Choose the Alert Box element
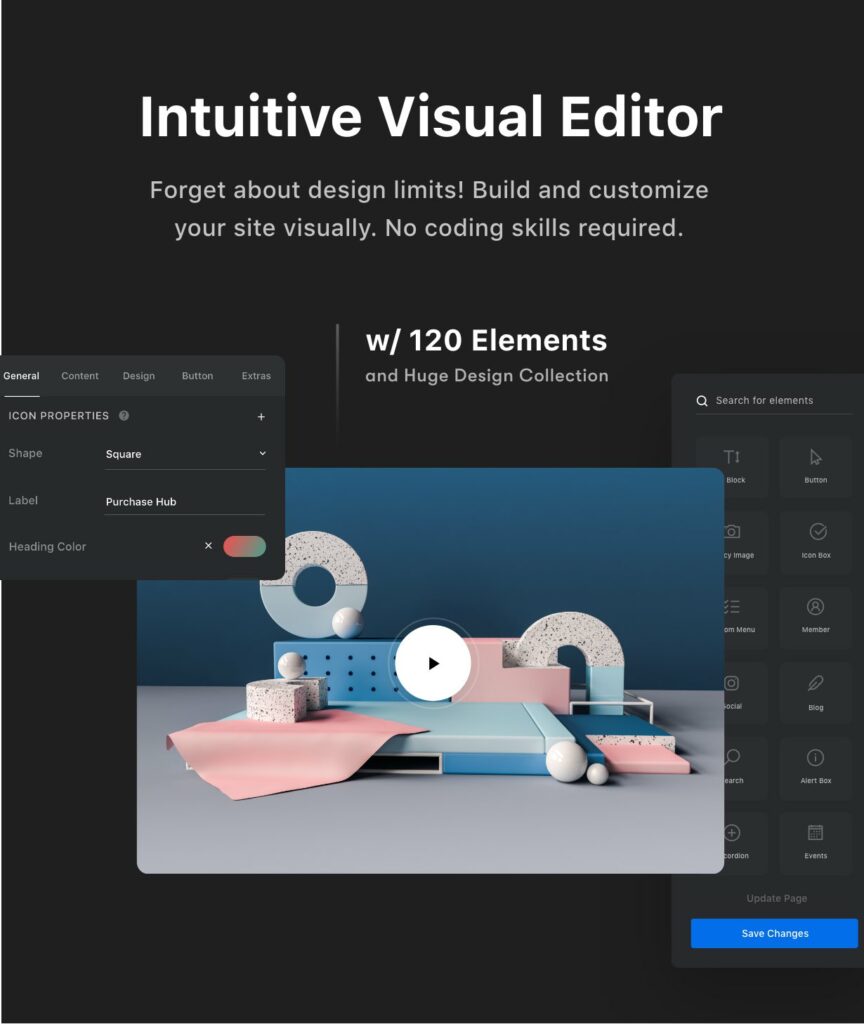The width and height of the screenshot is (864, 1024). coord(815,767)
